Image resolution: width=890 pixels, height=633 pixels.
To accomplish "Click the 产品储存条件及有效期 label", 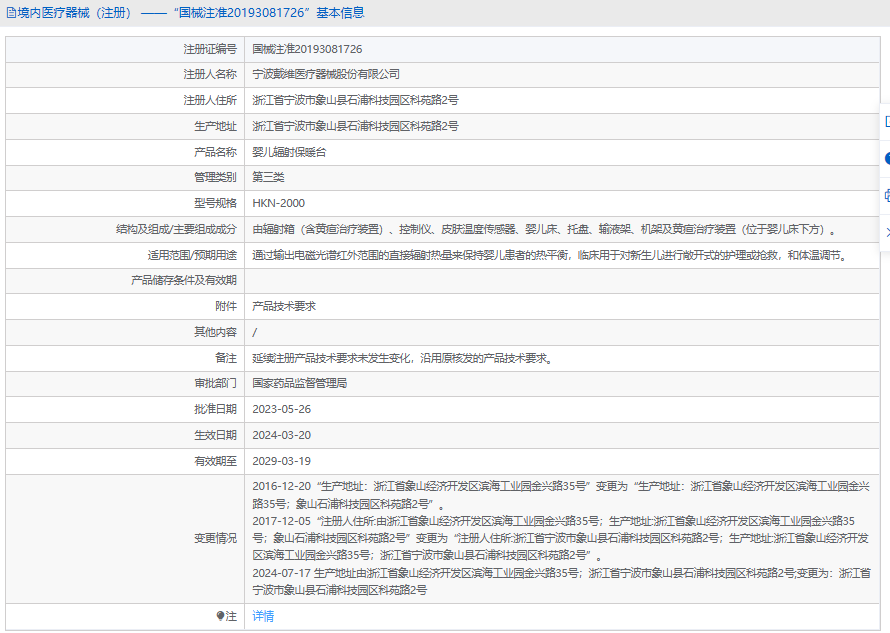I will (184, 280).
